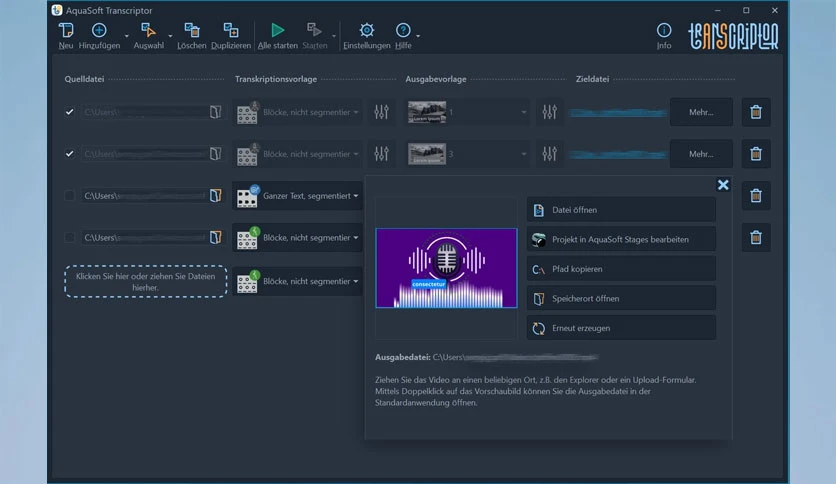Viewport: 836px width, 484px height.
Task: Uncheck the second row checkbox
Action: (x=69, y=154)
